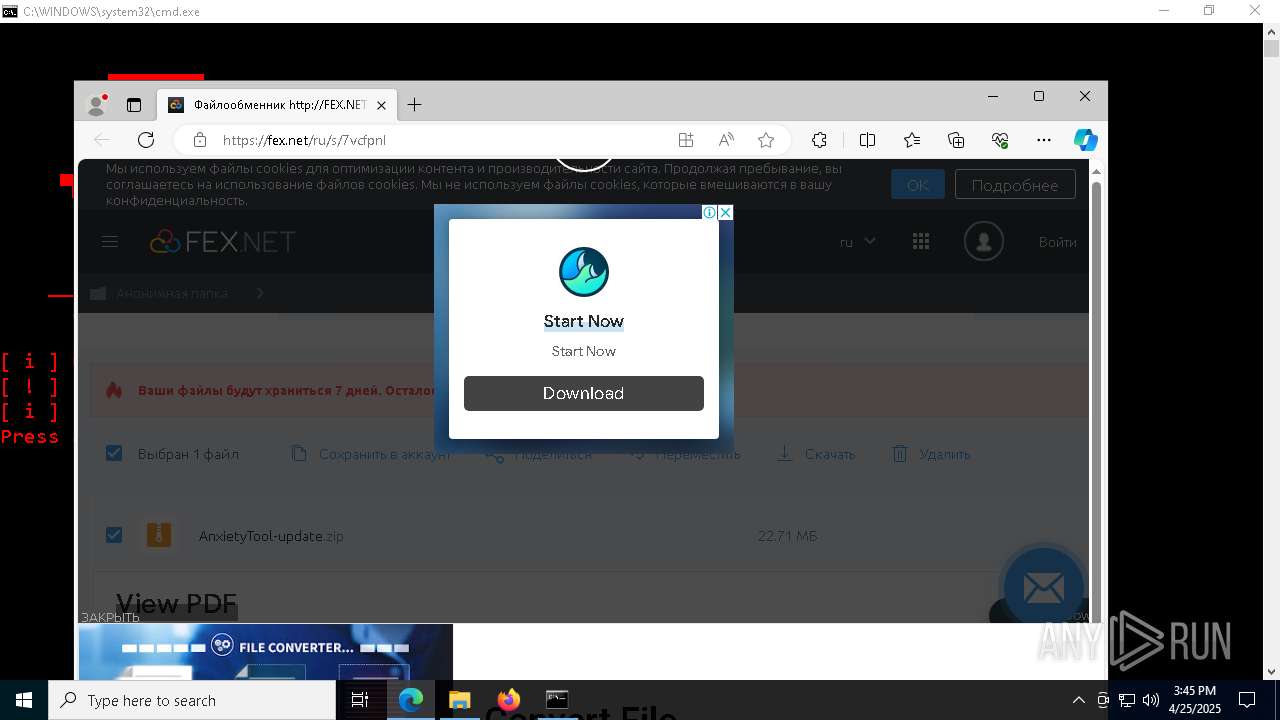Image resolution: width=1280 pixels, height=720 pixels.
Task: Refresh the Edge page
Action: click(x=146, y=140)
